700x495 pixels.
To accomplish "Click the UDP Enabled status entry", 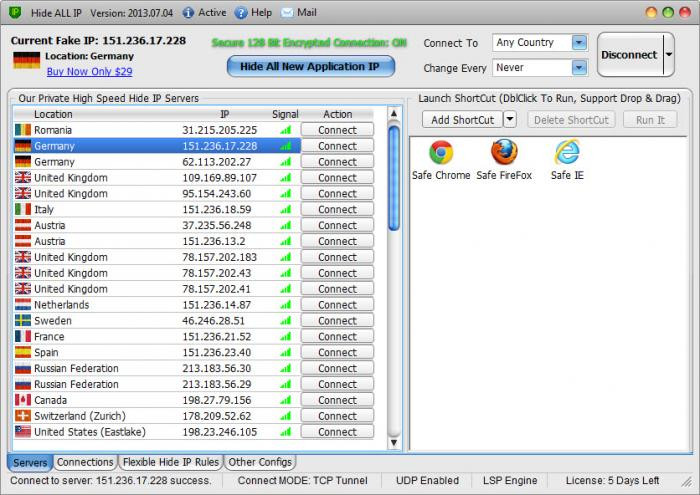I will tap(428, 481).
